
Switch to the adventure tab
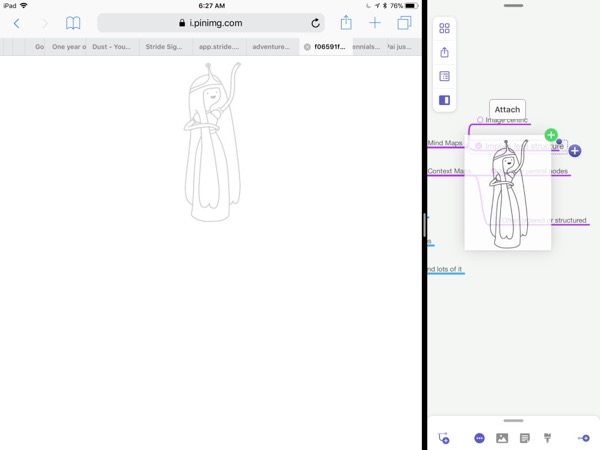(x=272, y=47)
